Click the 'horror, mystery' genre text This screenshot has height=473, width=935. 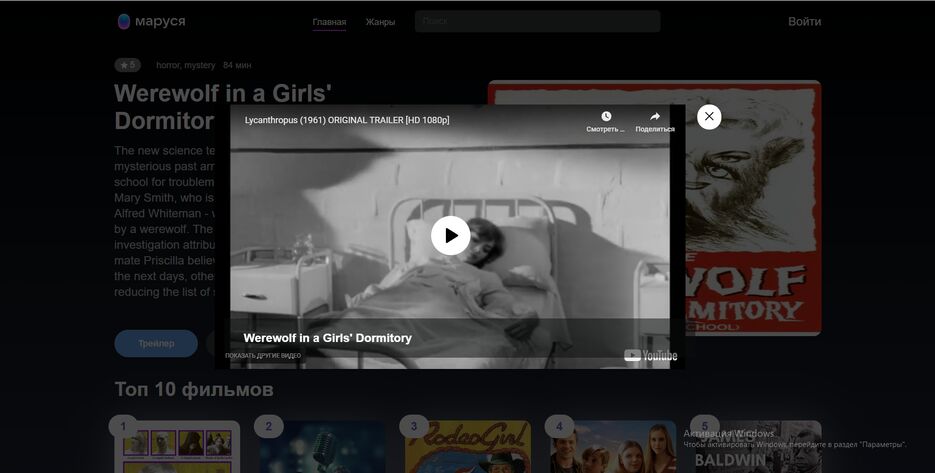pyautogui.click(x=185, y=65)
